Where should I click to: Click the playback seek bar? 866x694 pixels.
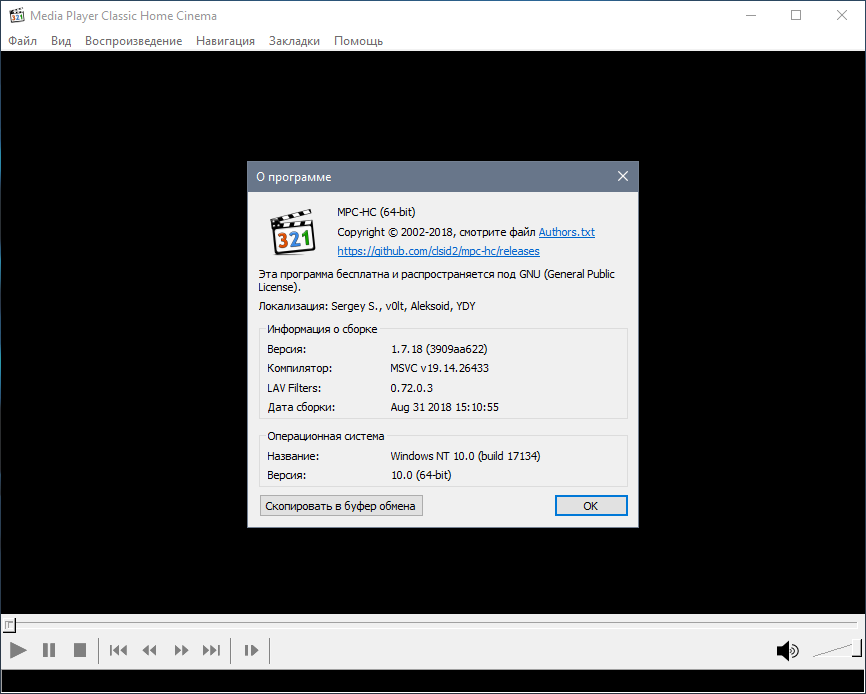(433, 624)
